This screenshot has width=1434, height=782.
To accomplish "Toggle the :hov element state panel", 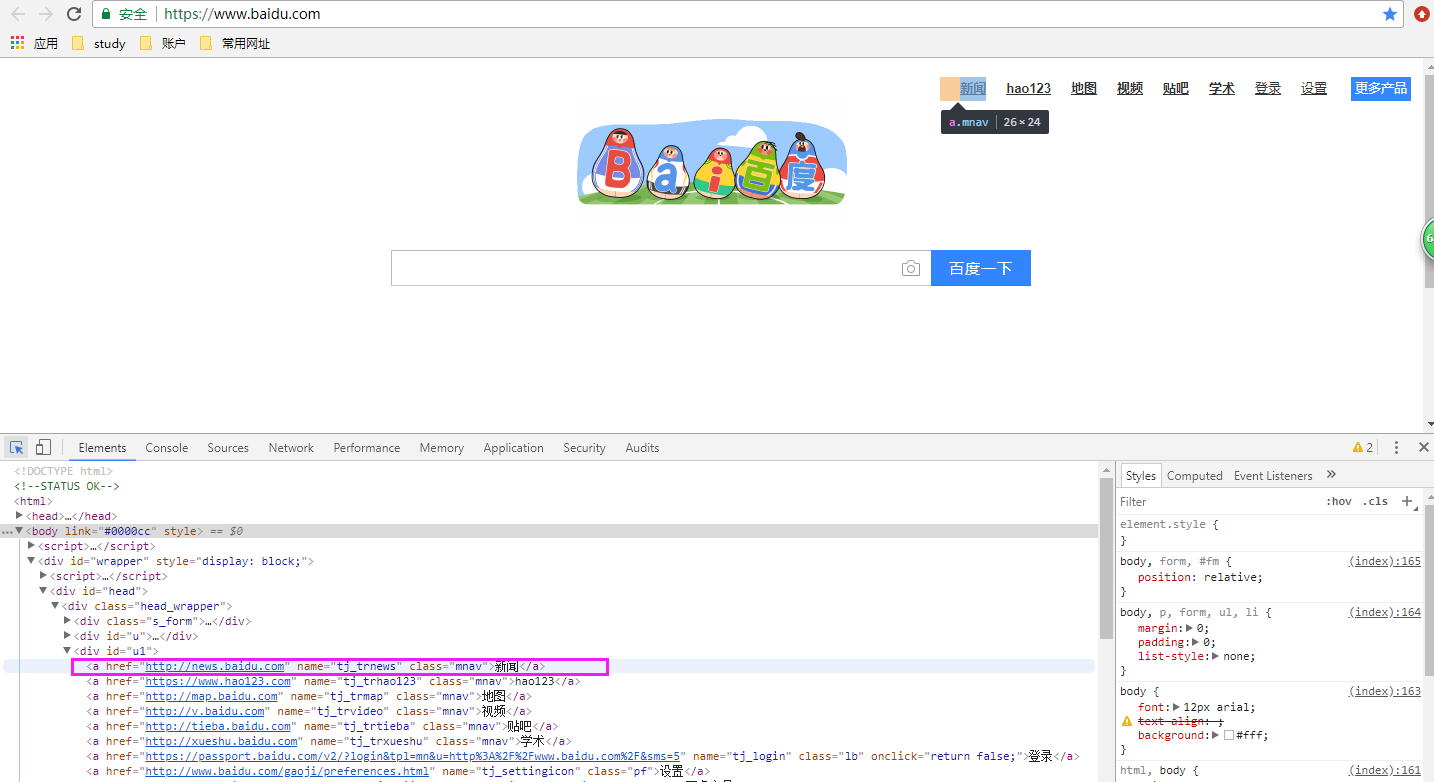I will point(1339,501).
